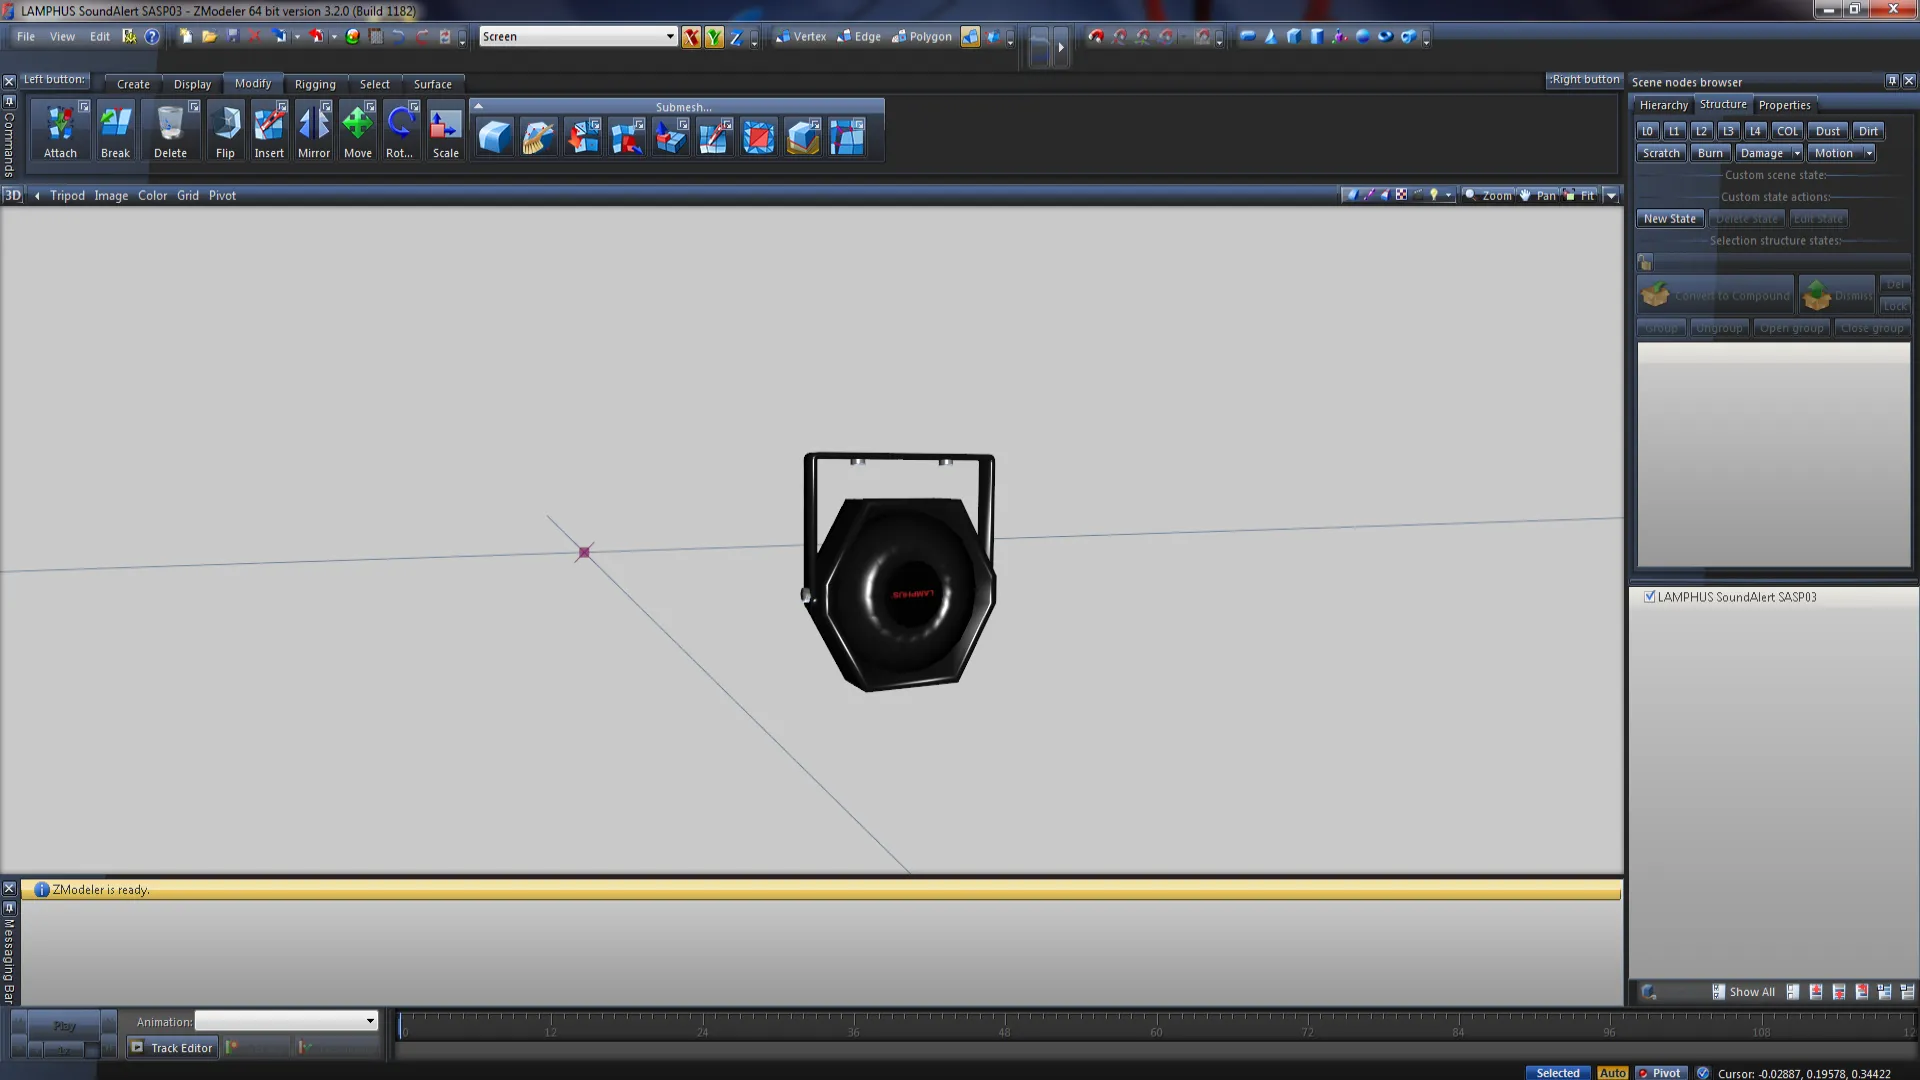
Task: Open the Screen coordinate system dropdown
Action: tap(669, 37)
